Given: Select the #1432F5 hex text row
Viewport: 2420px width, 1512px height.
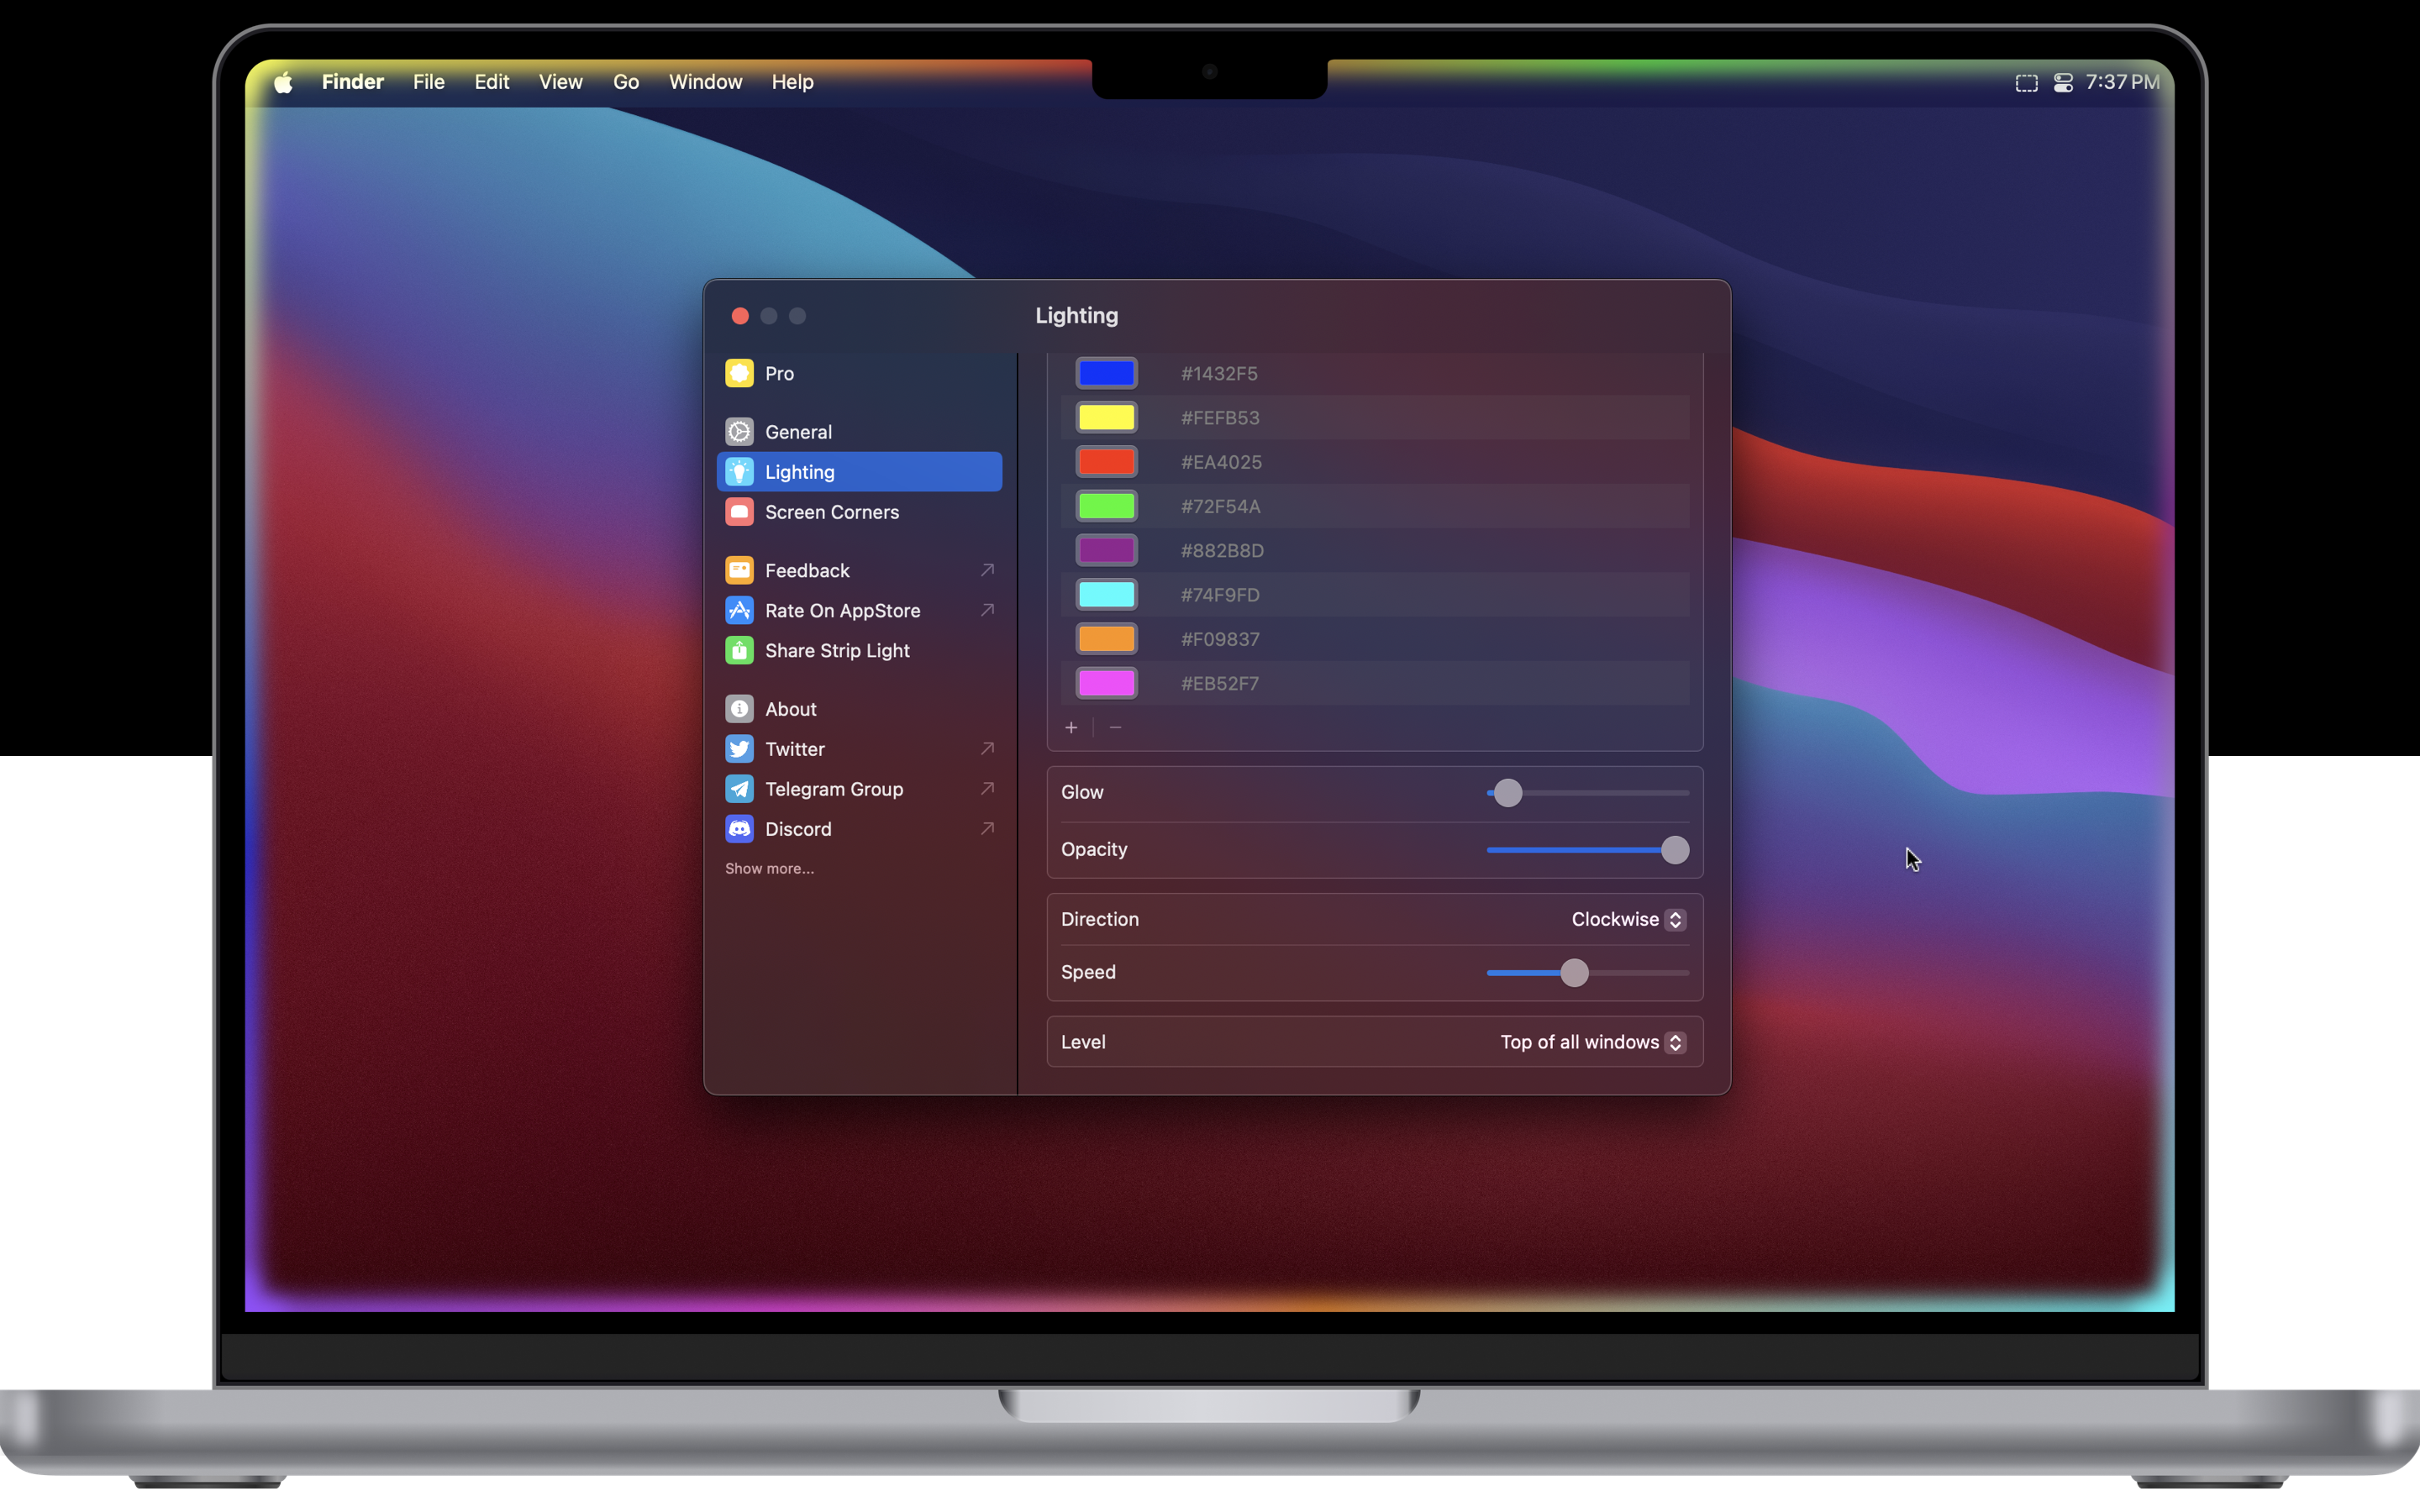Looking at the screenshot, I should pyautogui.click(x=1219, y=373).
